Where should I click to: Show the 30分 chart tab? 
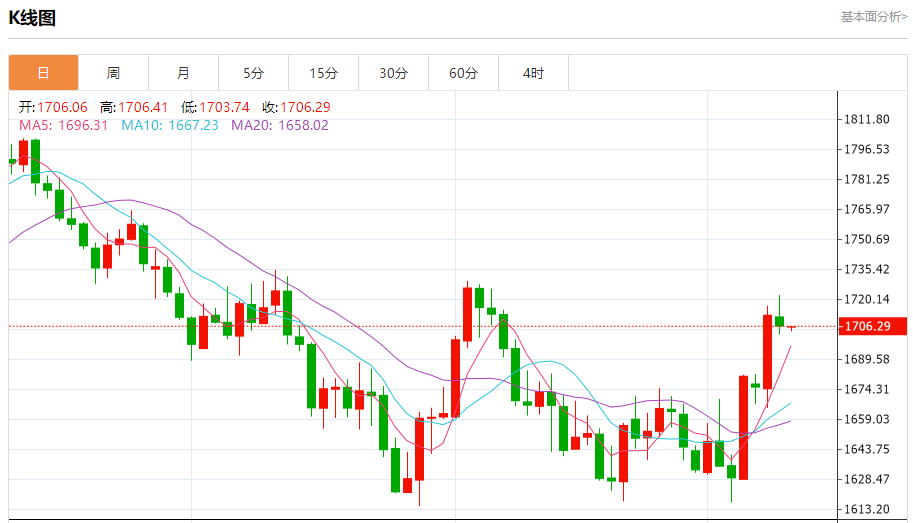click(393, 73)
